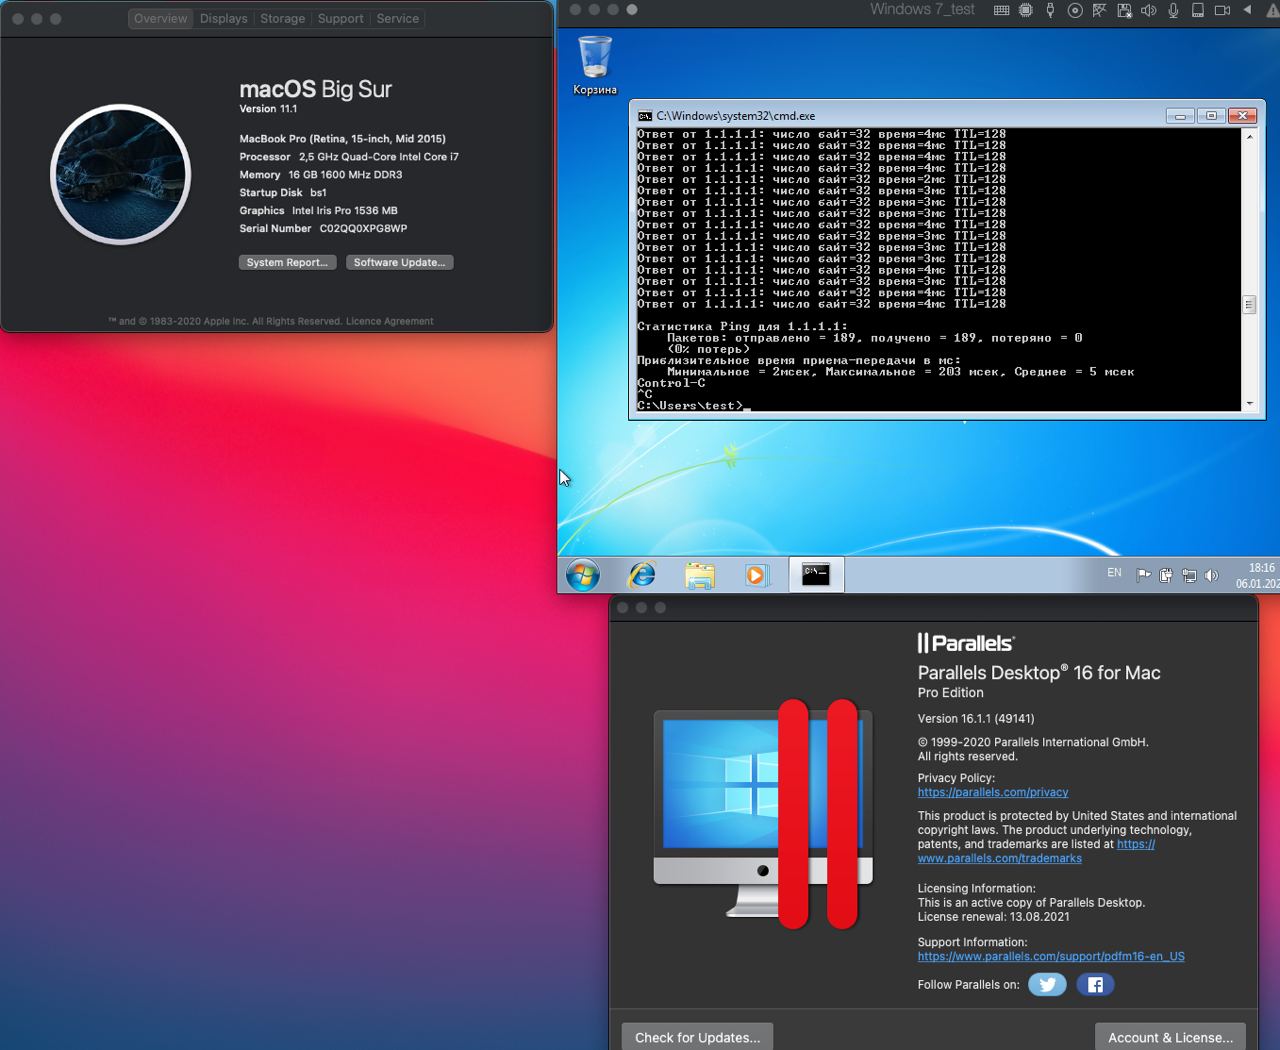Click the keyboard icon in Parallels VM title bar

(1001, 10)
